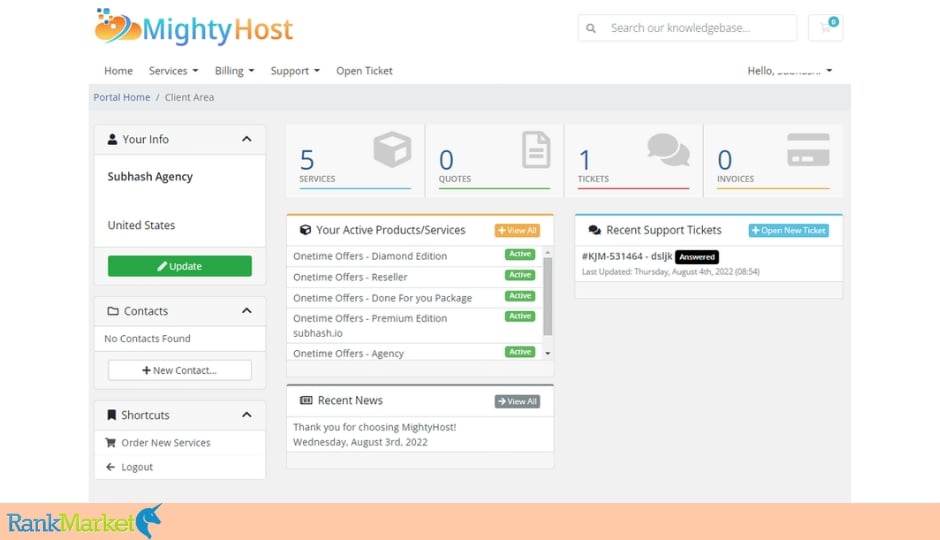Click Active badge for Reseller
Screen dimensions: 940x540
click(520, 275)
